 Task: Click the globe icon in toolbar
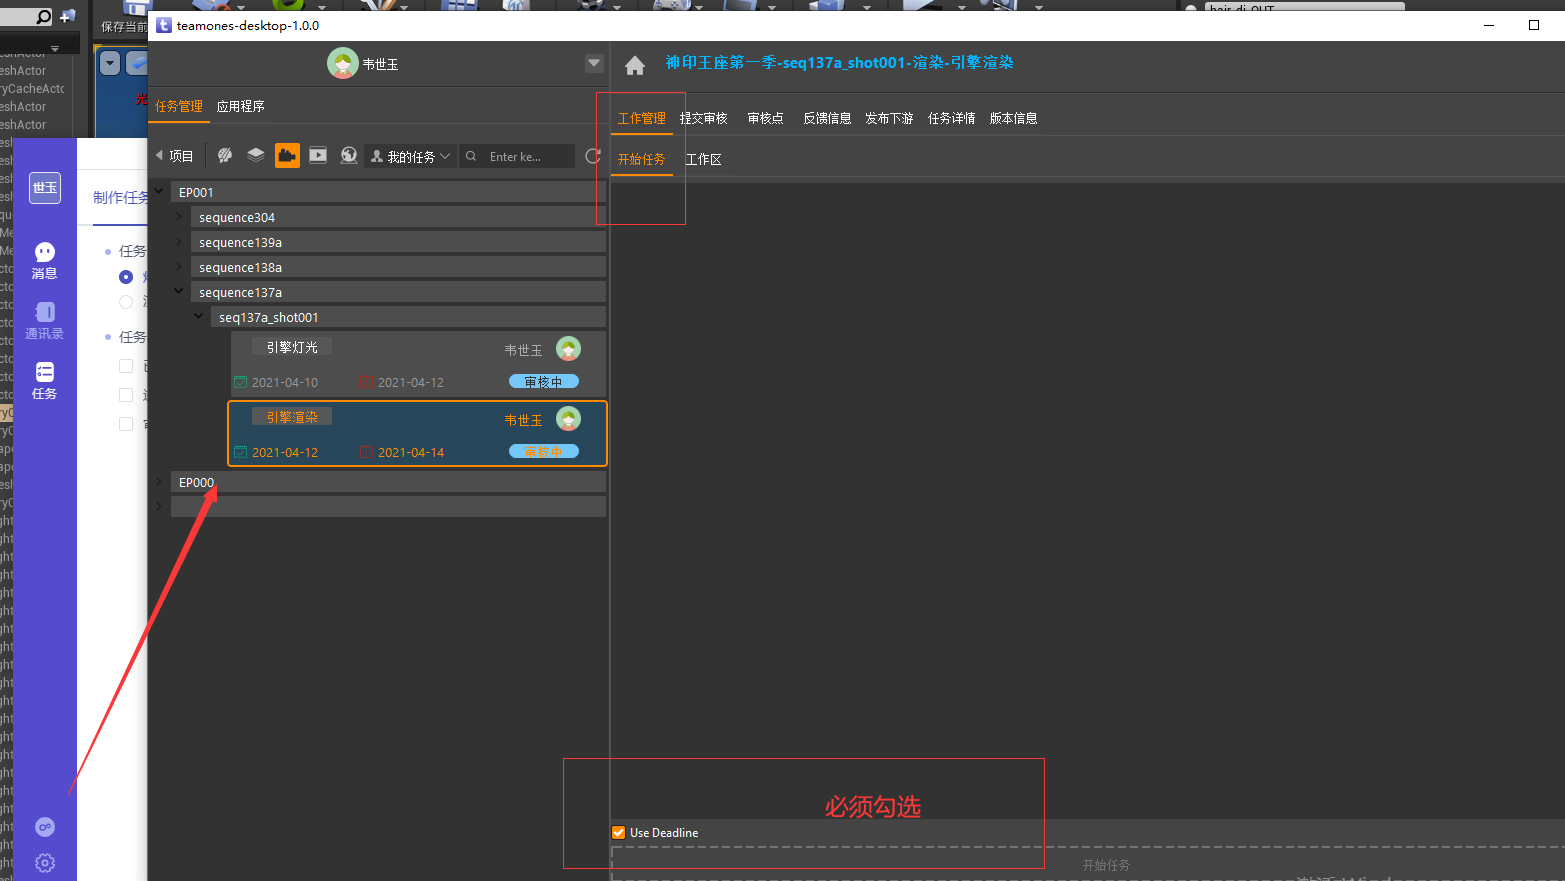pyautogui.click(x=349, y=155)
